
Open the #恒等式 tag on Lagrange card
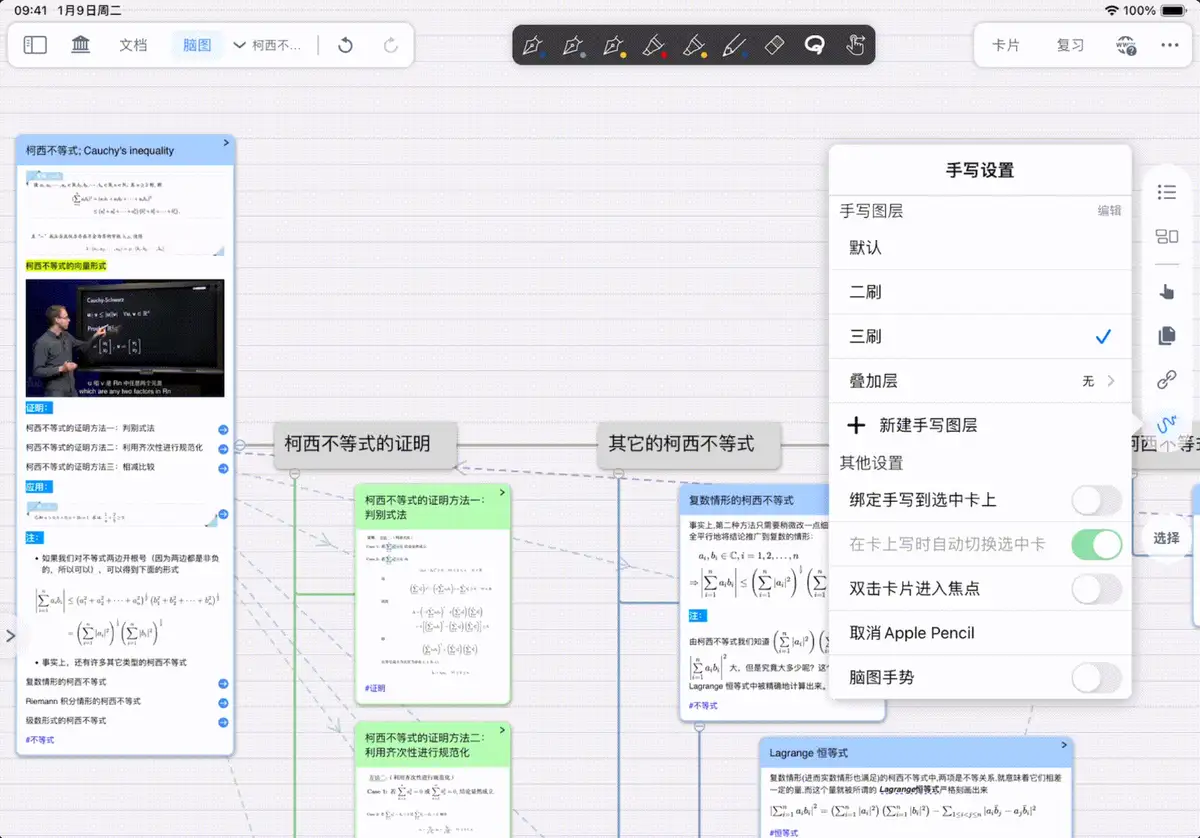(x=786, y=832)
